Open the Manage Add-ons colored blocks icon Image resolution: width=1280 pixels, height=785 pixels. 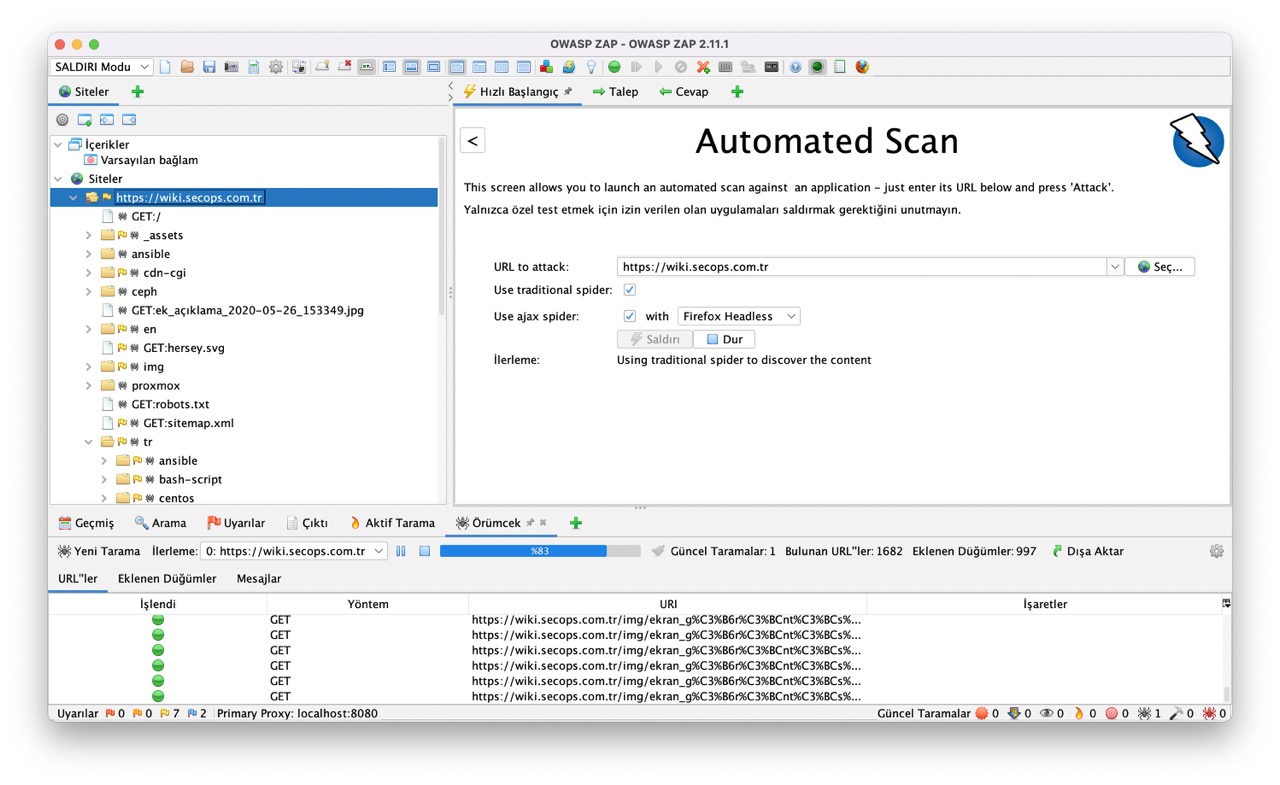pos(546,67)
